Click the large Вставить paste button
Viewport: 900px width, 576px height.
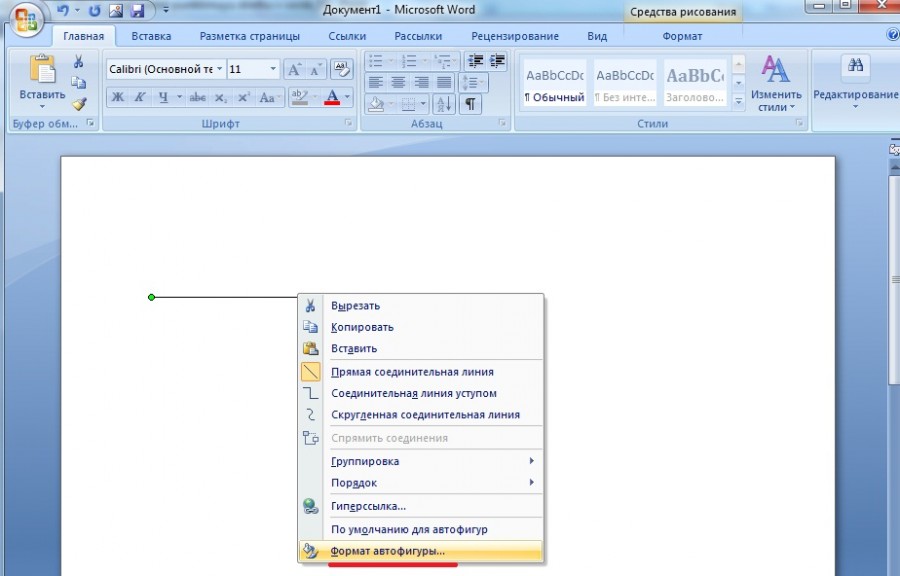[42, 82]
